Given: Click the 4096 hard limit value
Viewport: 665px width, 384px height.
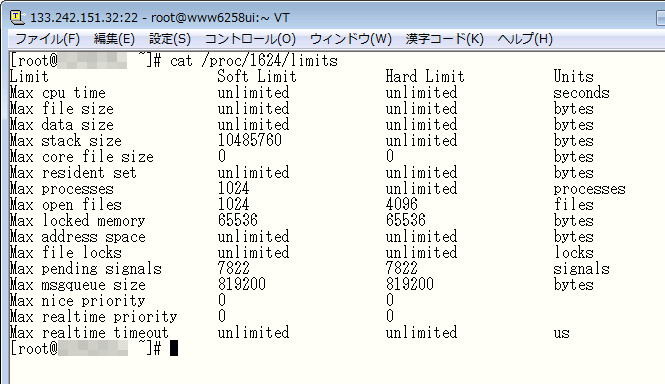Looking at the screenshot, I should point(401,205).
